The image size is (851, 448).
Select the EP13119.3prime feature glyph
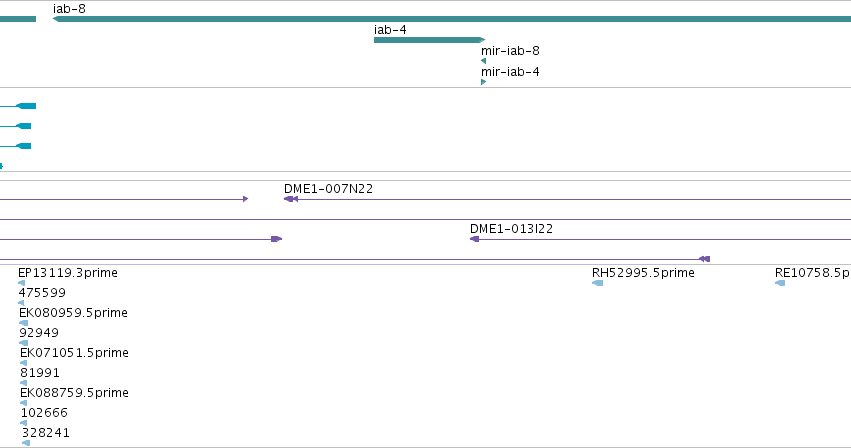(22, 283)
